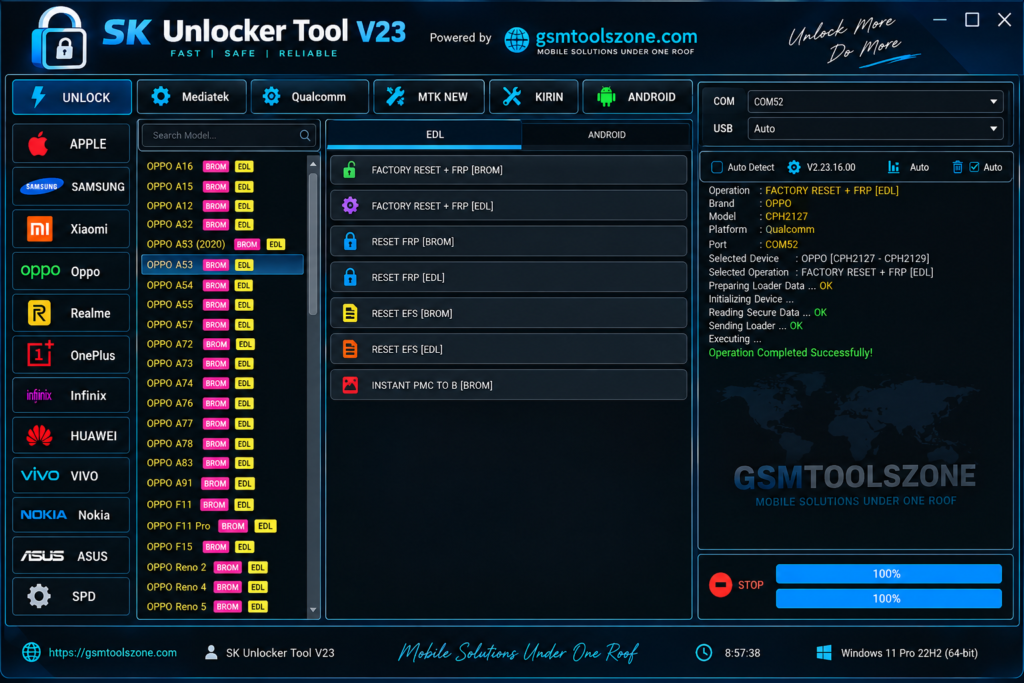1024x683 pixels.
Task: Click yellow file icon for RESET EFS [BROM]
Action: (x=350, y=313)
